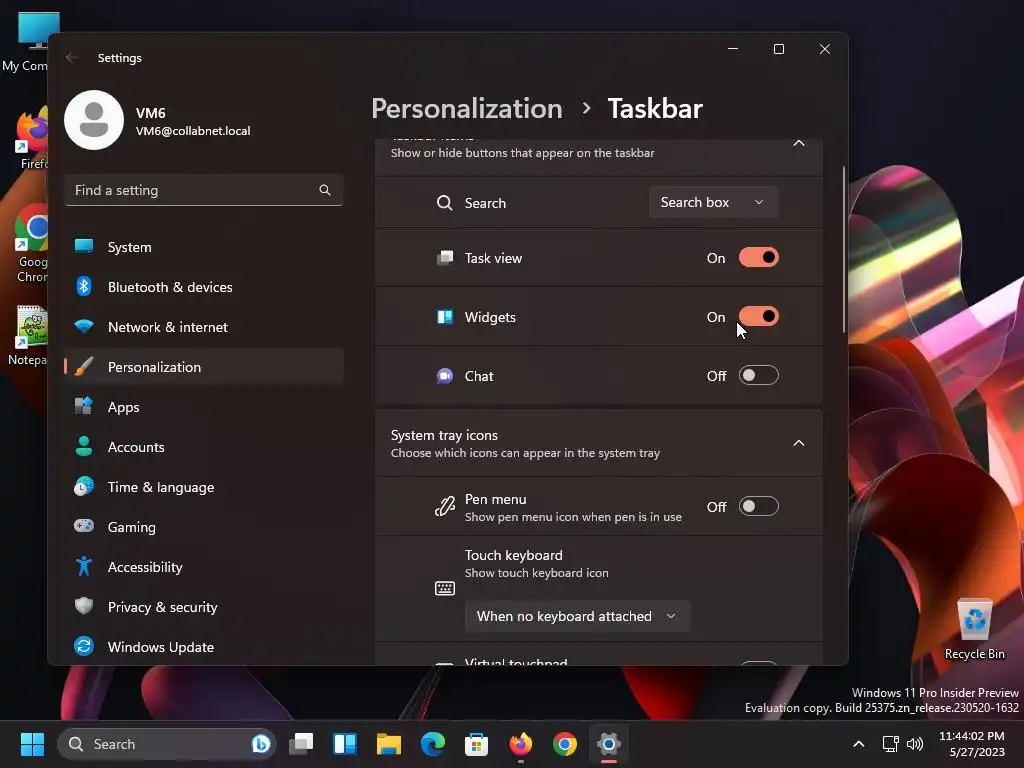Open Privacy & security category
Image resolution: width=1024 pixels, height=768 pixels.
(x=204, y=607)
